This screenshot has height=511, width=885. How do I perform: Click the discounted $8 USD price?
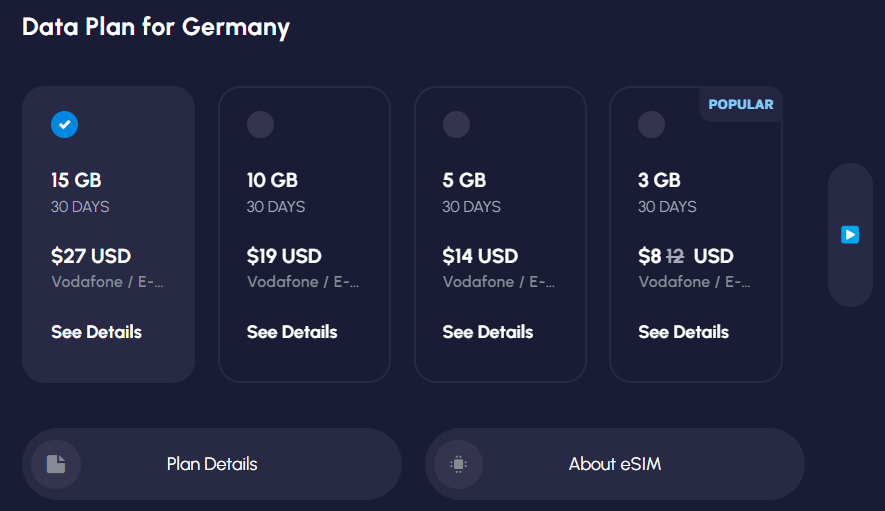pyautogui.click(x=686, y=256)
